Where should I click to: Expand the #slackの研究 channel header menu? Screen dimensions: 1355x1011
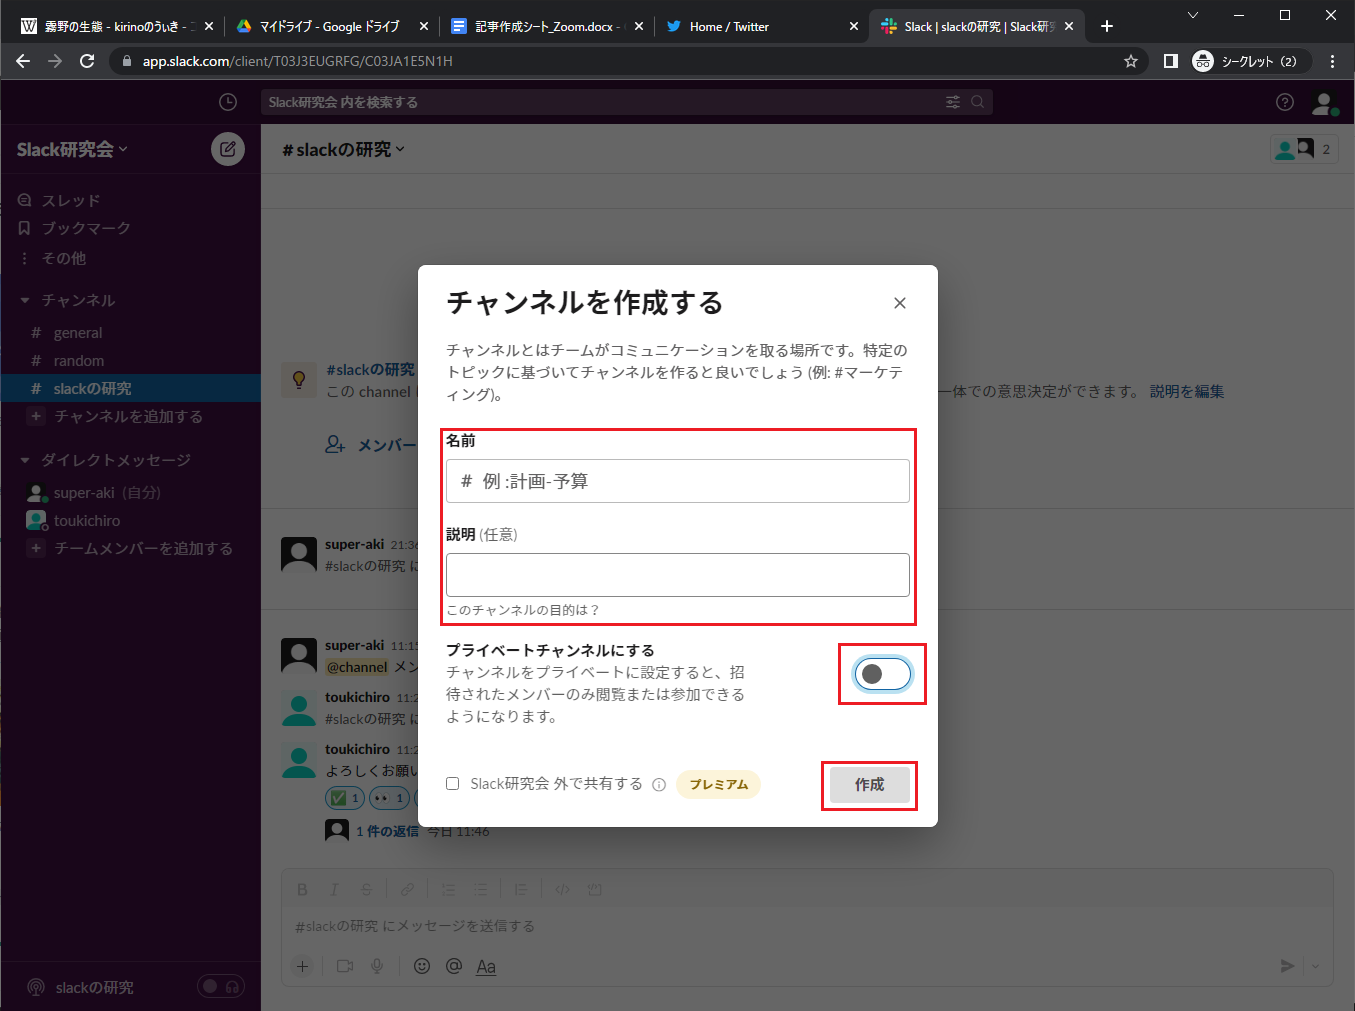343,149
